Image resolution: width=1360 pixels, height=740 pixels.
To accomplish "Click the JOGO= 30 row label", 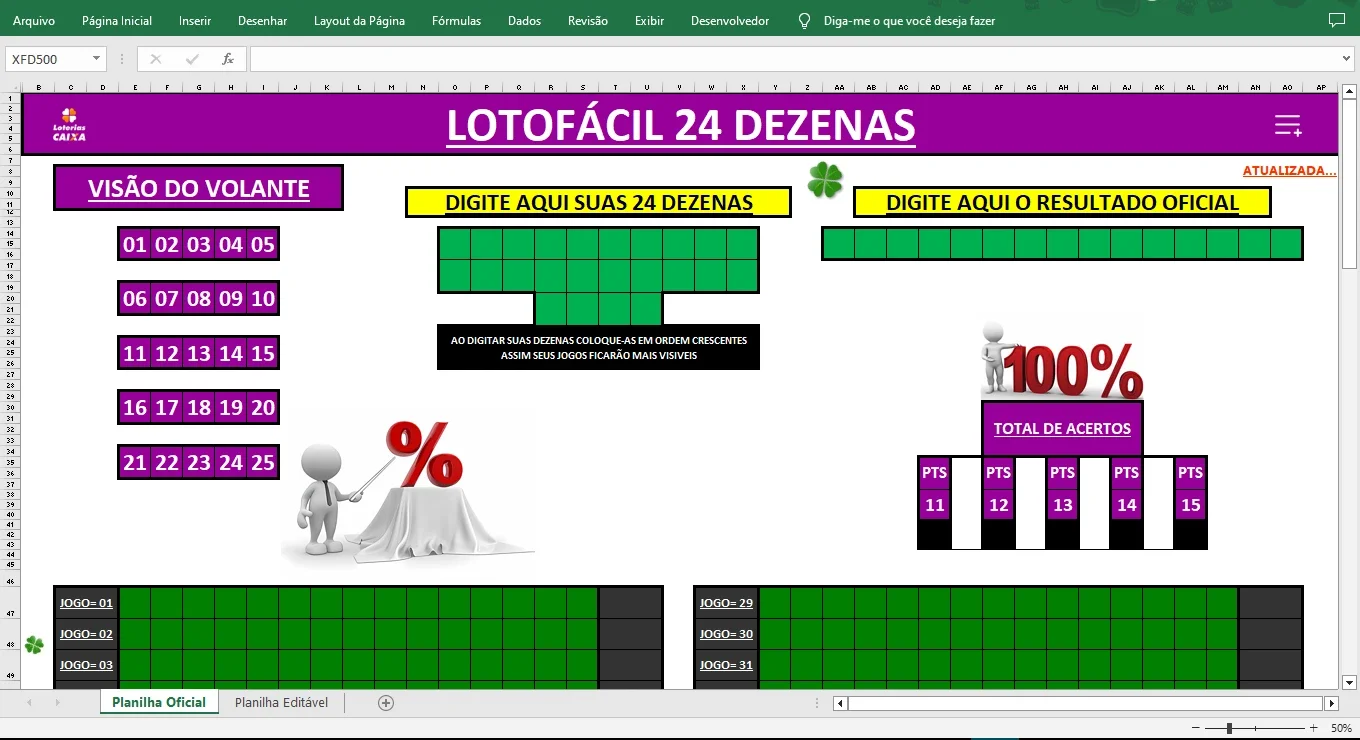I will click(726, 634).
